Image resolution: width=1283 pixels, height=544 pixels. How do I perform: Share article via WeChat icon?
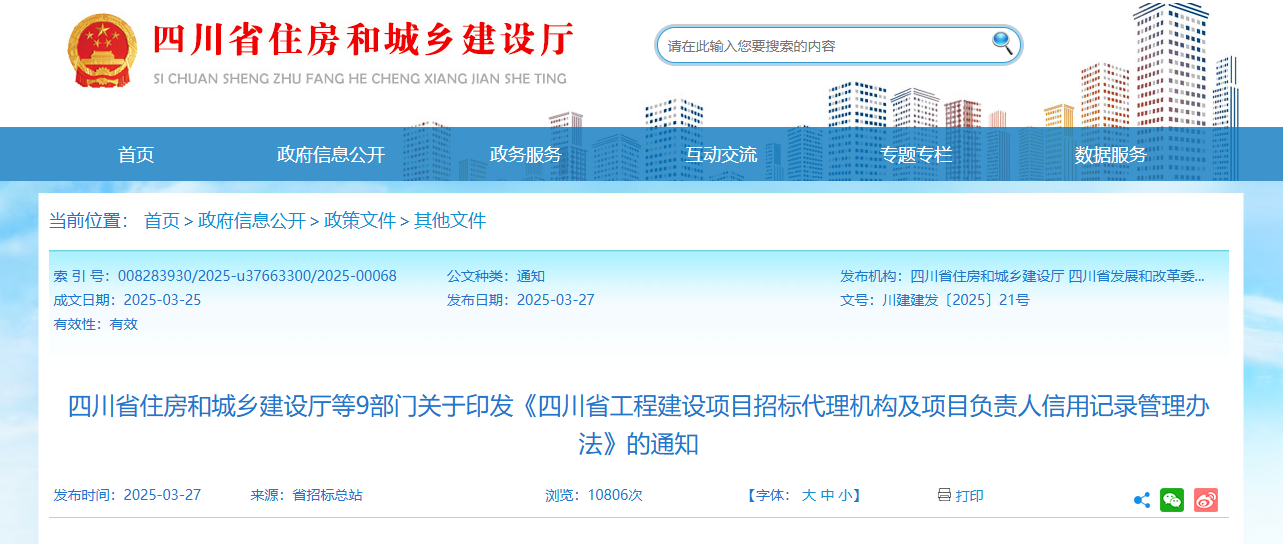point(1171,500)
